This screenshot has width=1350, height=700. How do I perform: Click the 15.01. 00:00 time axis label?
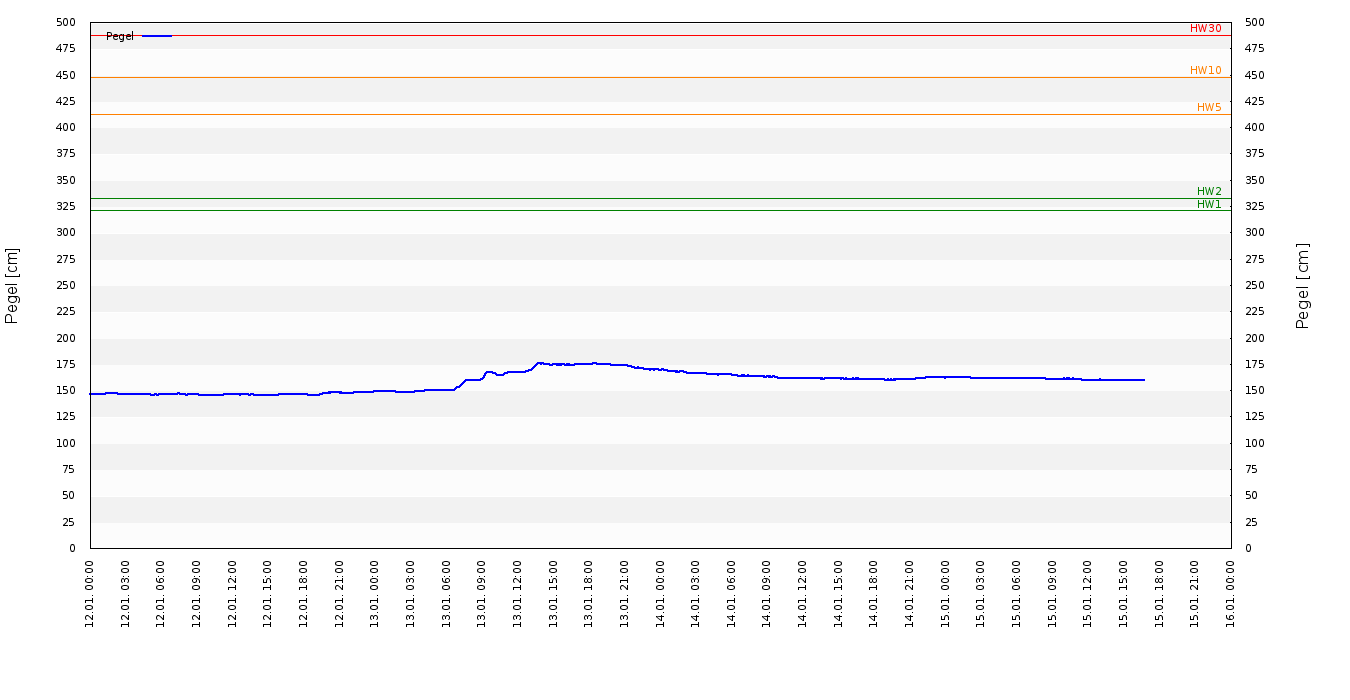945,593
